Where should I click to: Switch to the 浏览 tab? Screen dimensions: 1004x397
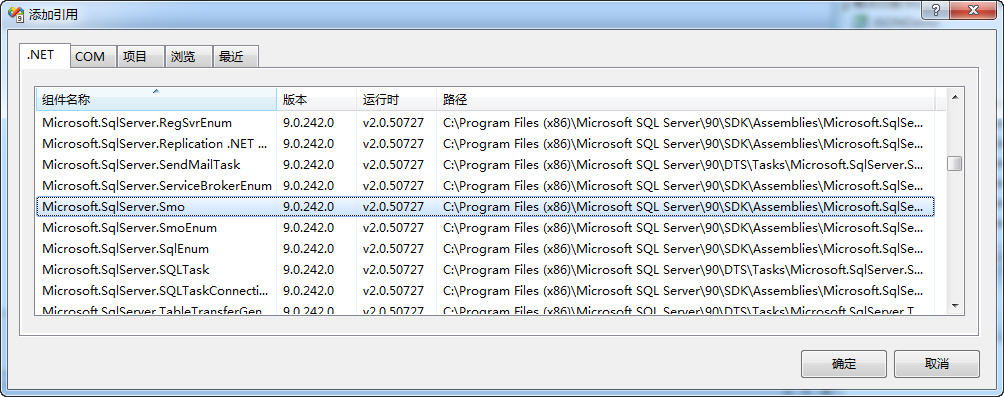point(188,56)
